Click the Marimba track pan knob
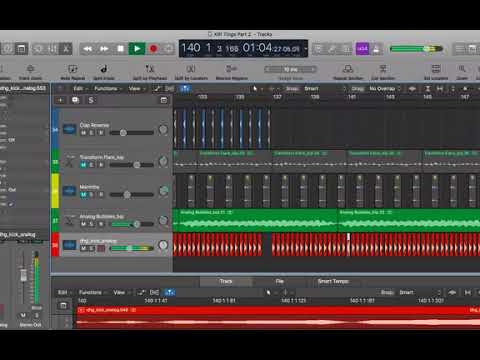 [163, 191]
